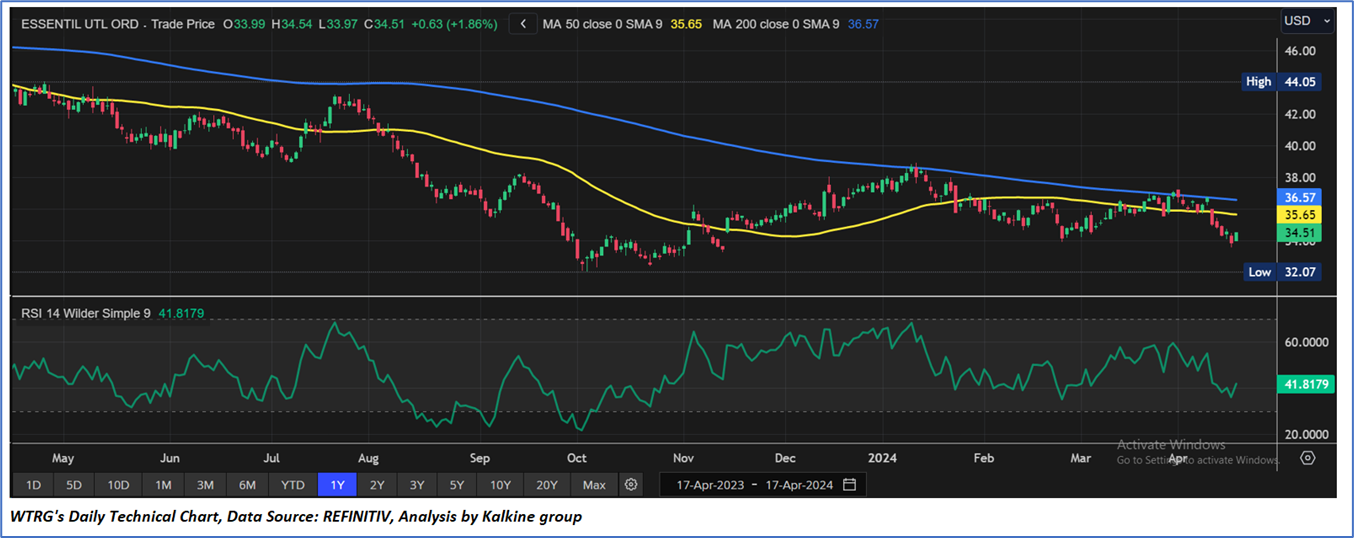Click the MA 50 indicator label
This screenshot has width=1354, height=538.
tap(607, 23)
